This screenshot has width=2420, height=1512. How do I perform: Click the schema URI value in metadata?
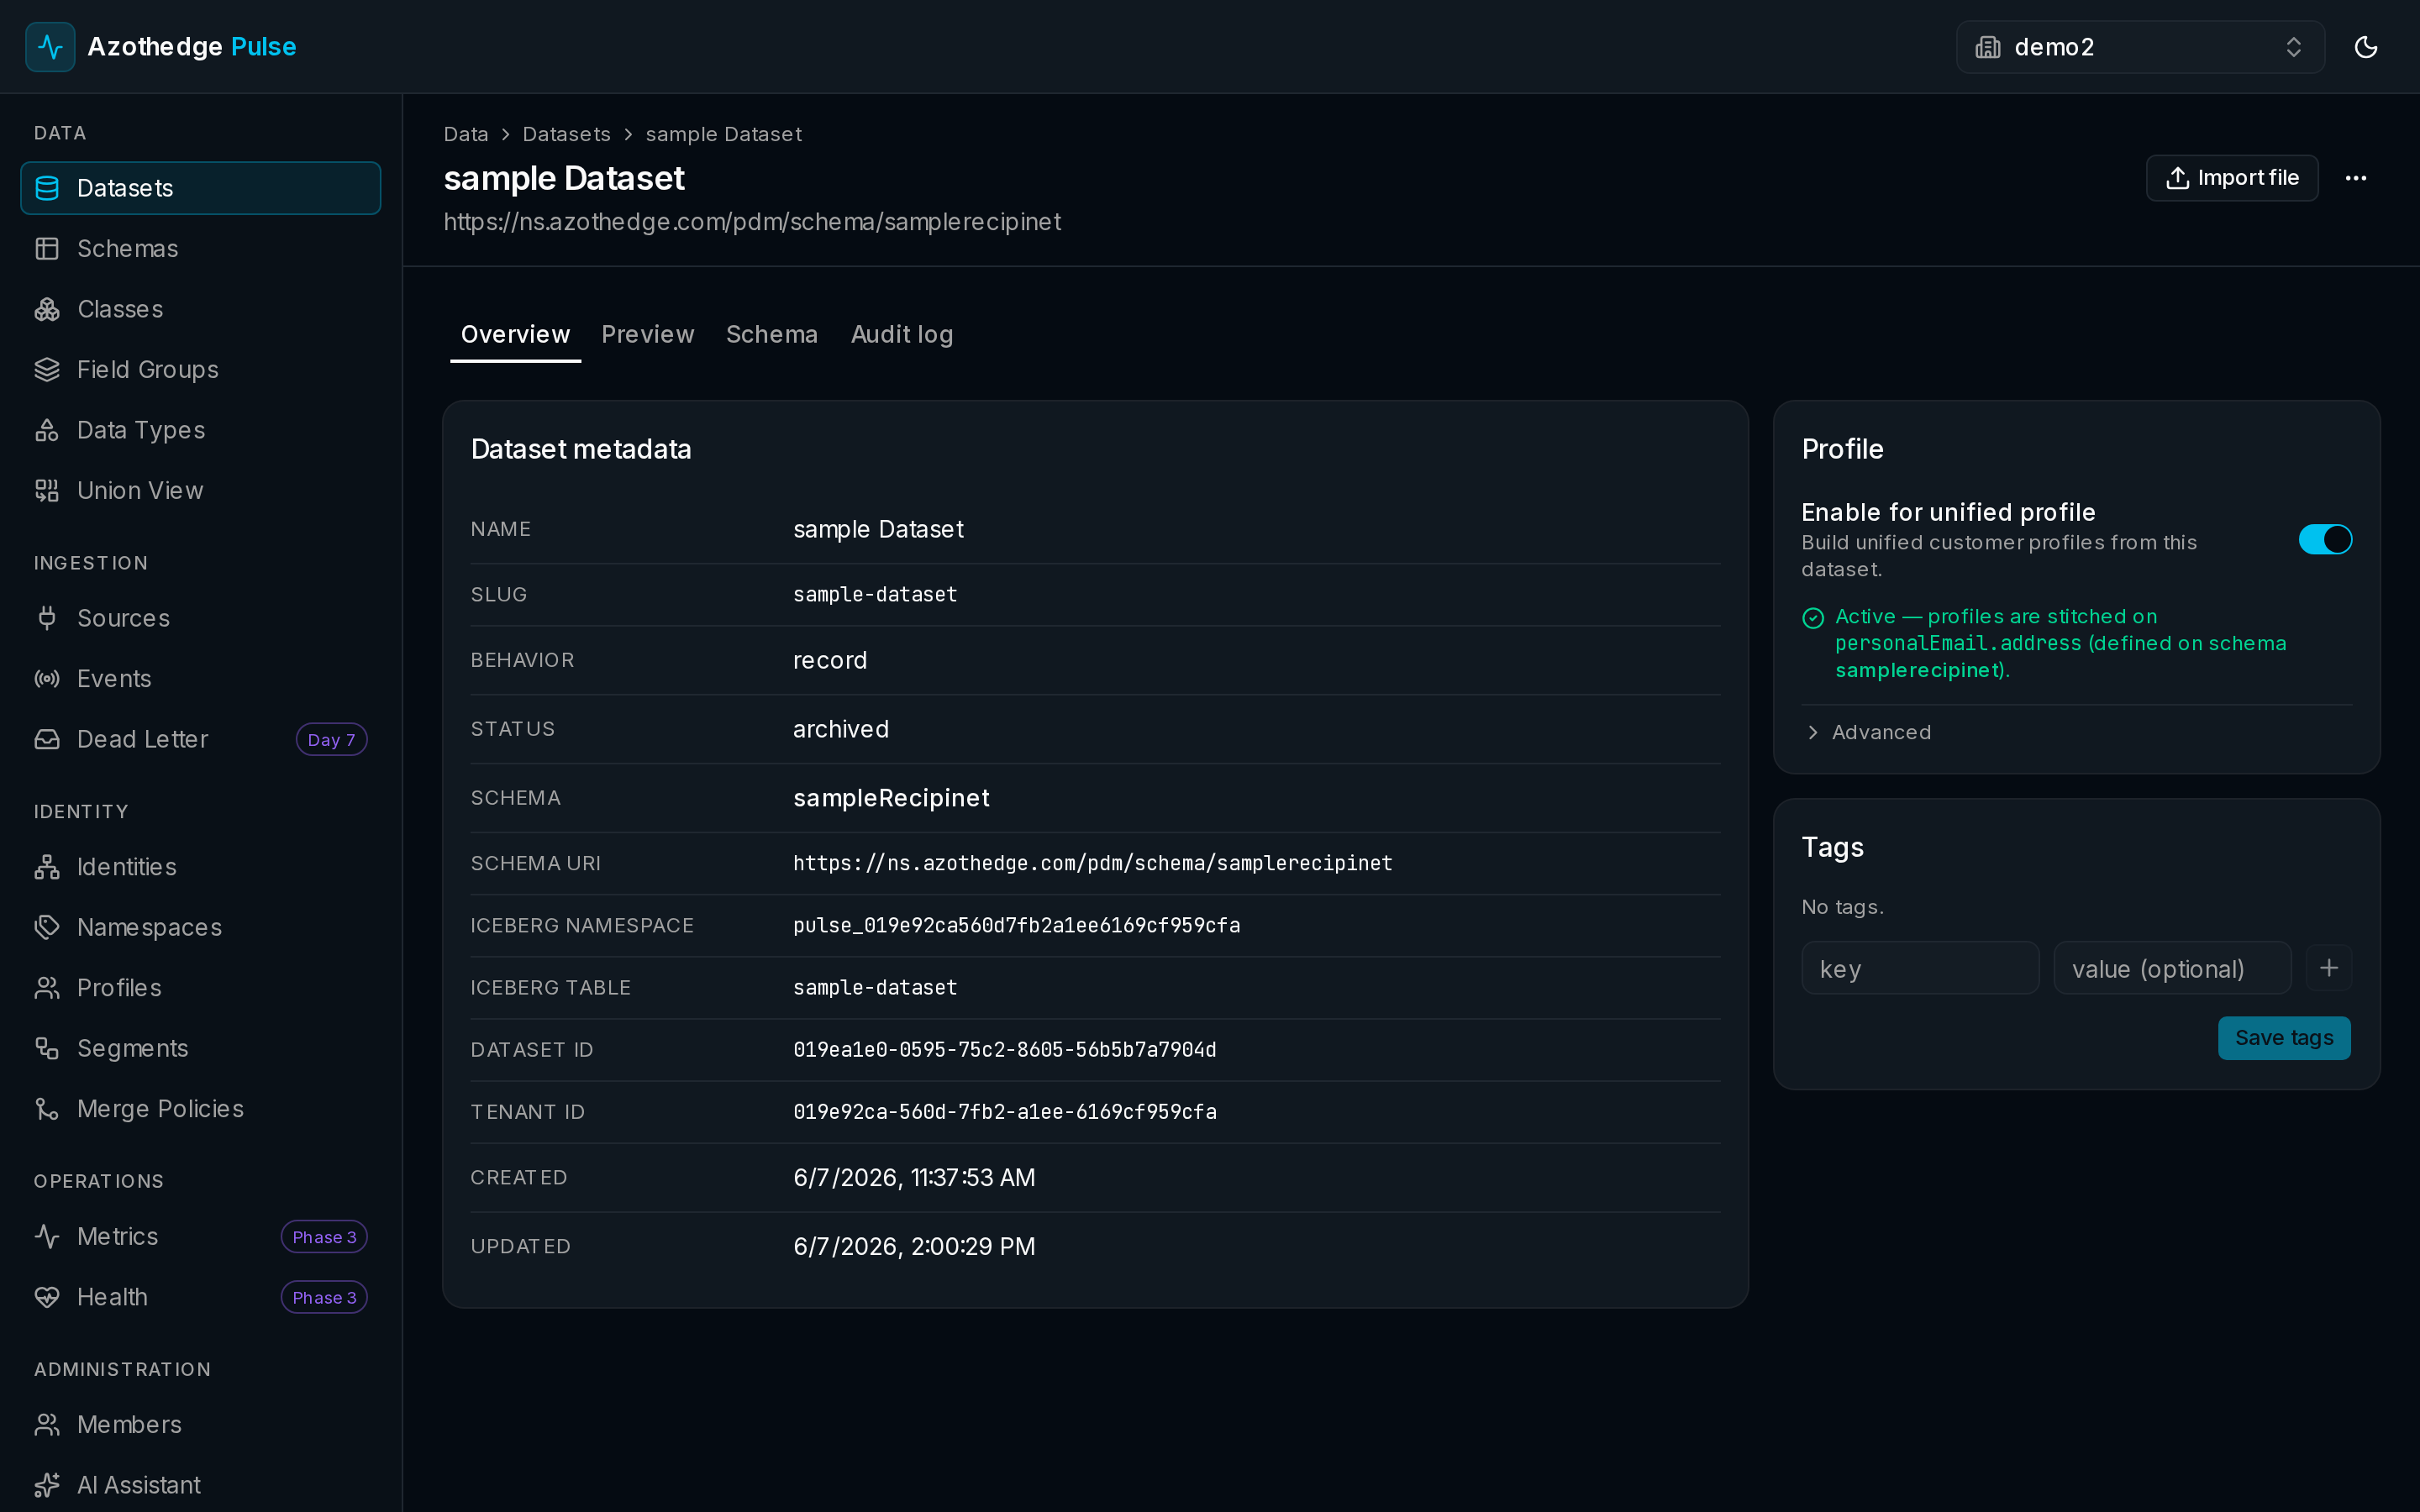[x=1093, y=863]
